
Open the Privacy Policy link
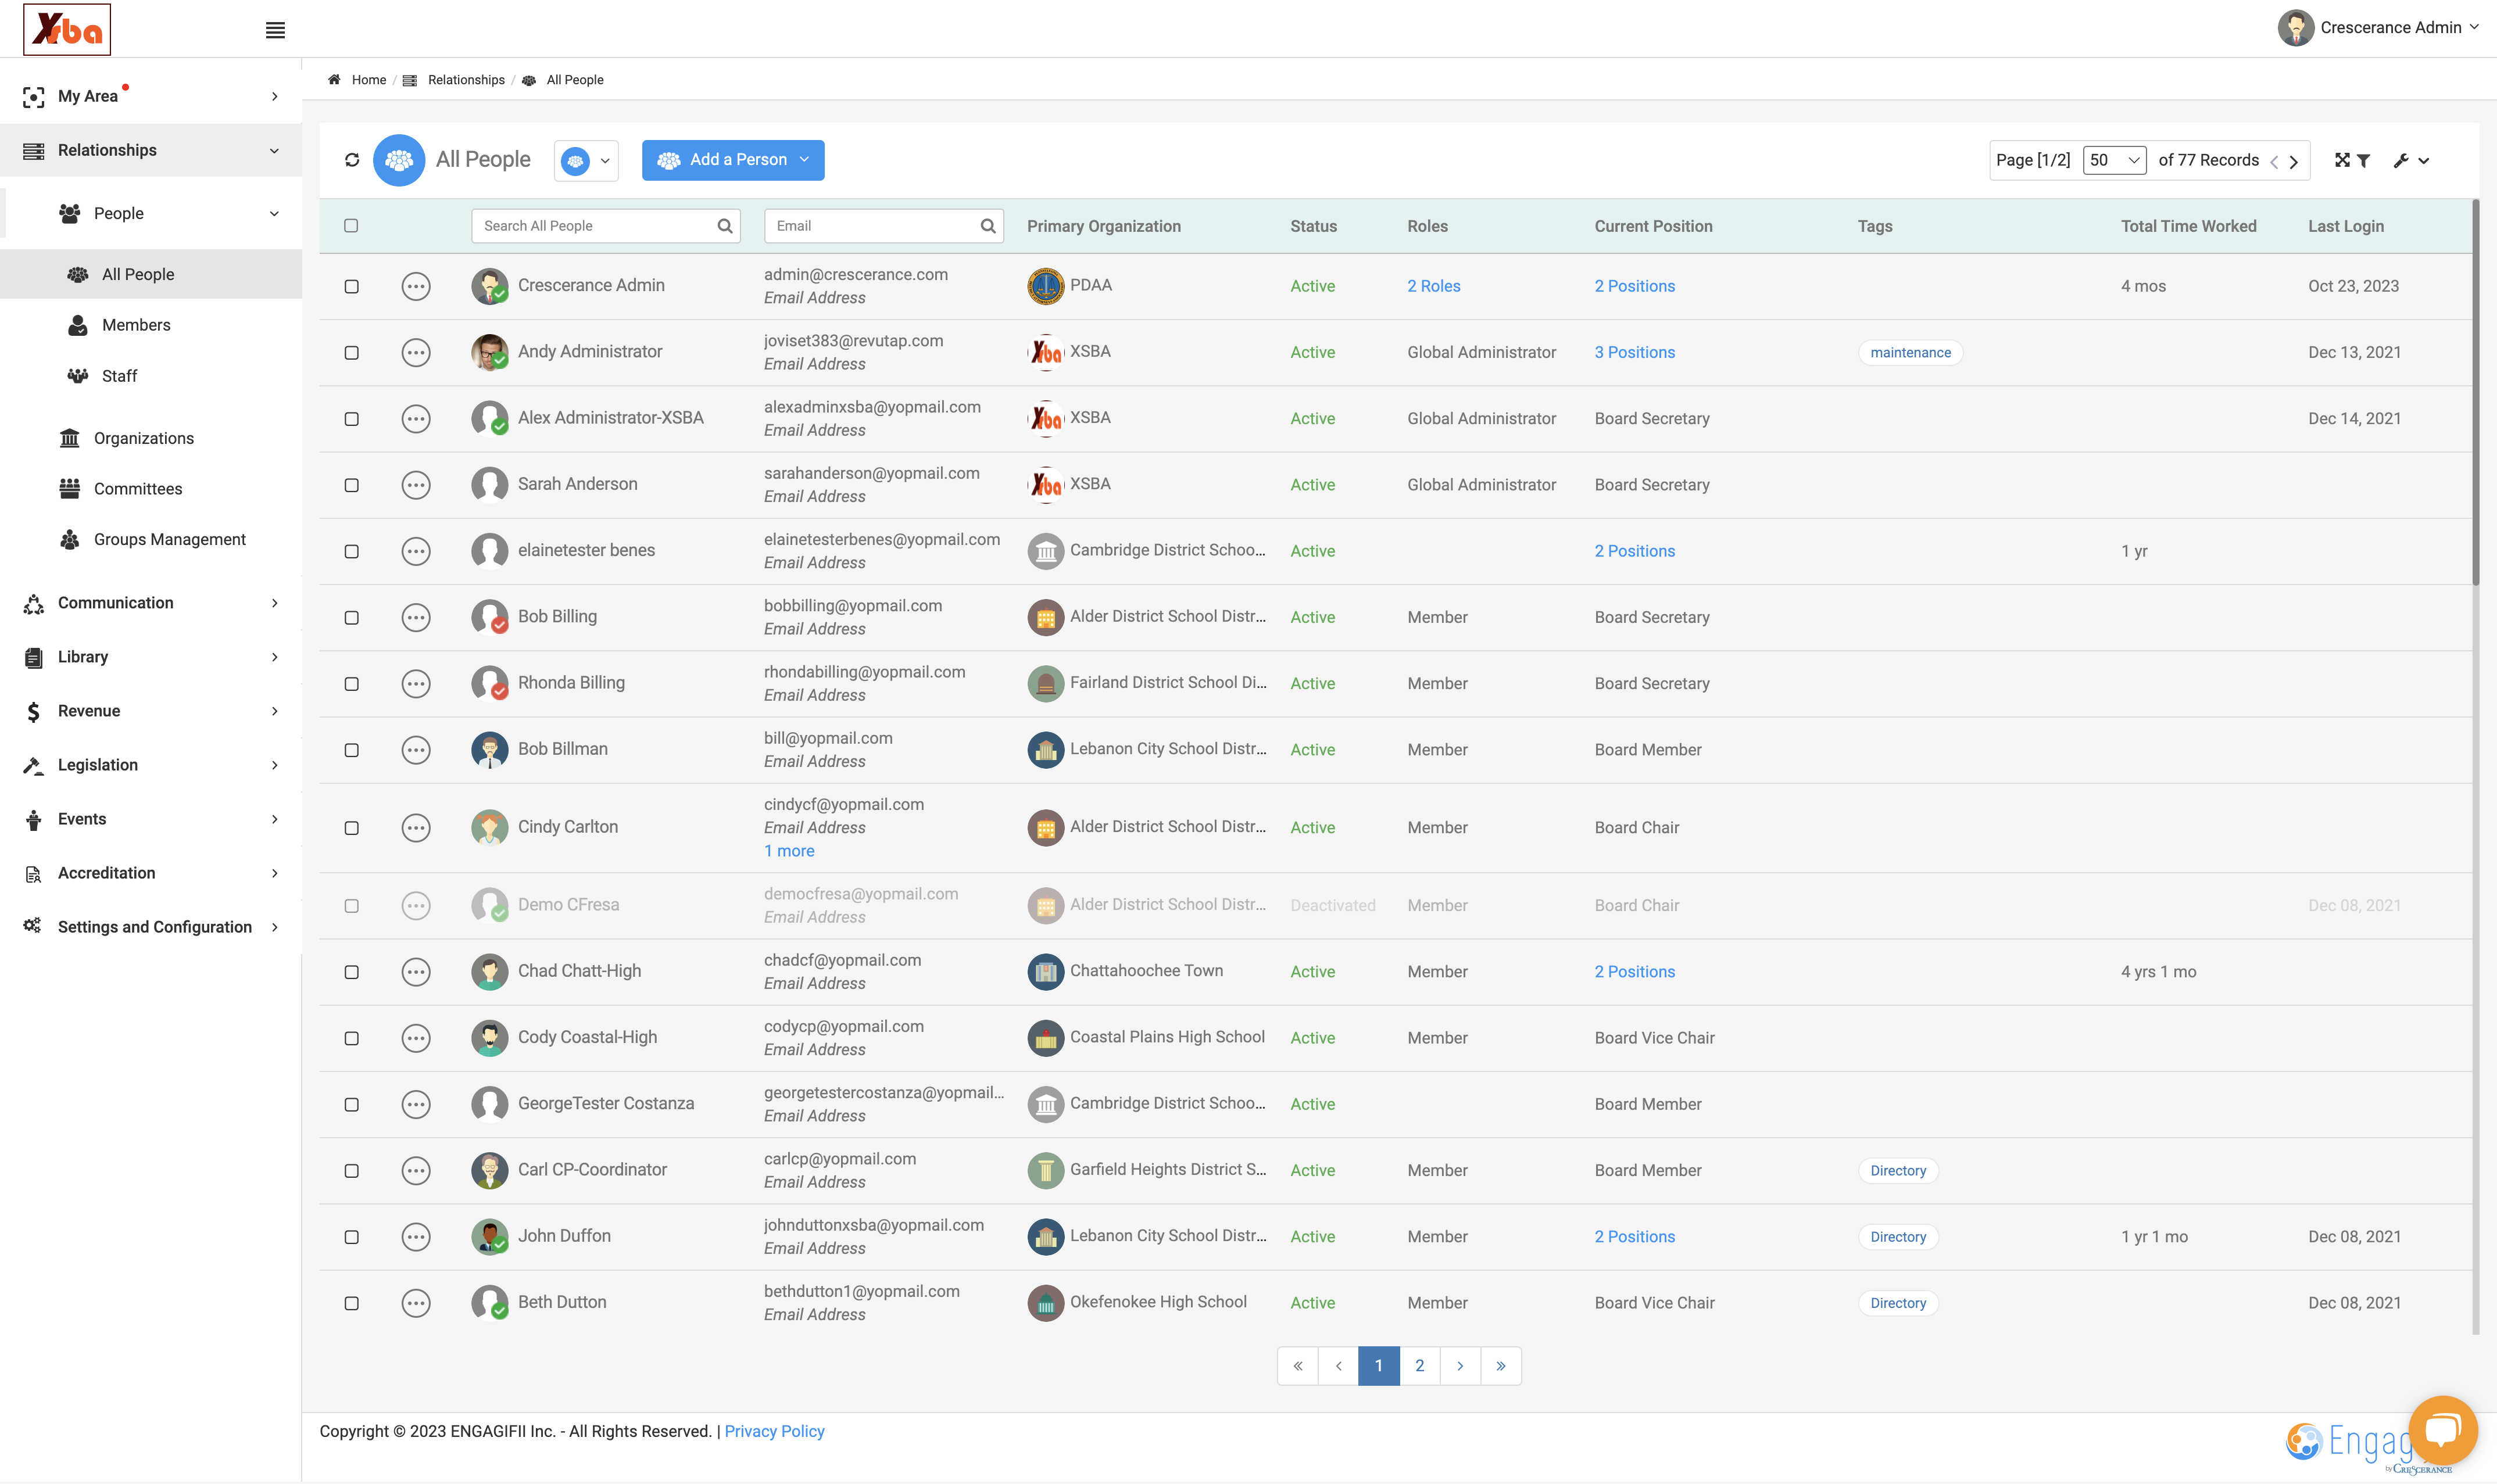tap(774, 1432)
